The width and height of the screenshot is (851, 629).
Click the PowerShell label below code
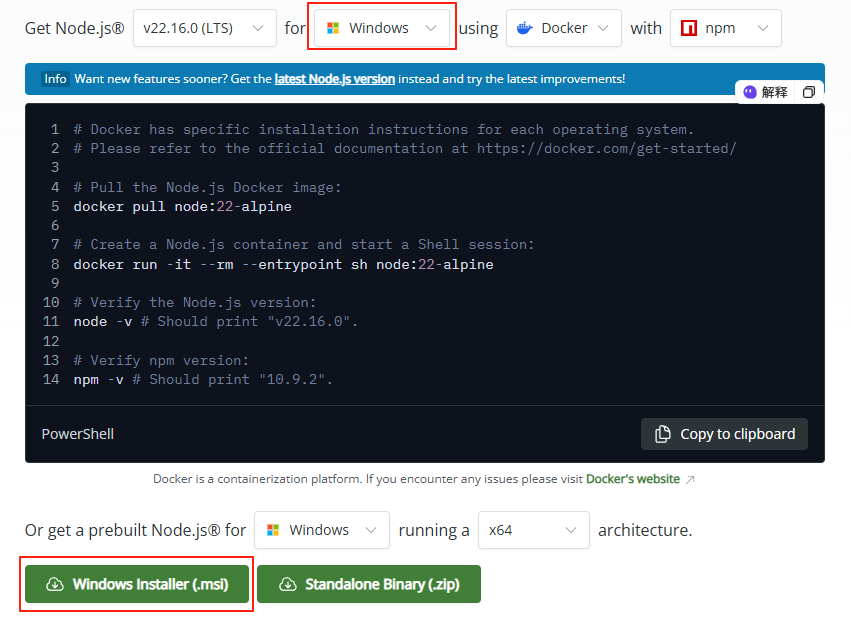[x=78, y=434]
